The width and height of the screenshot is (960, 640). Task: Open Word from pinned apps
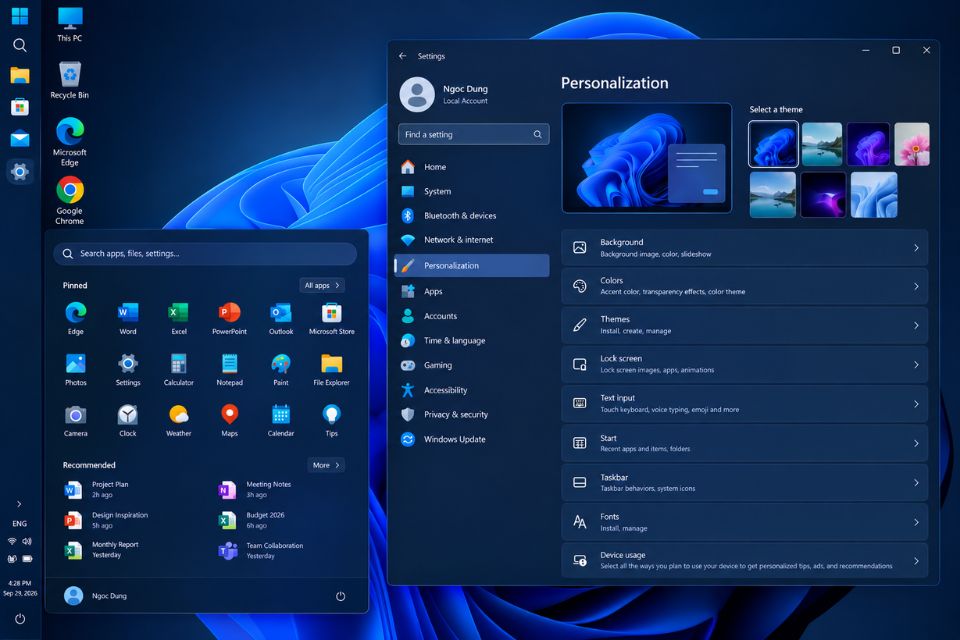[x=127, y=318]
